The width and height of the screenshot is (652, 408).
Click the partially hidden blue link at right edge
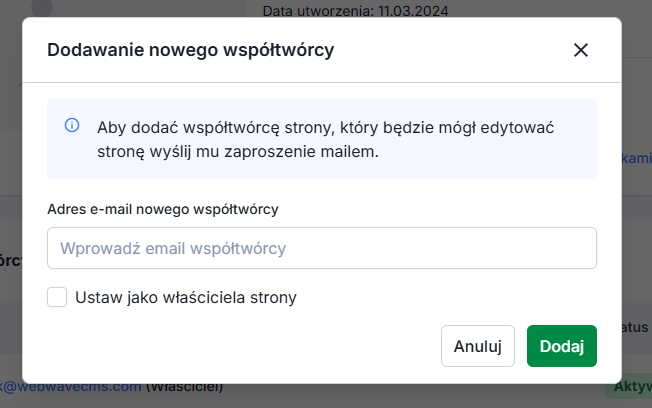[636, 158]
